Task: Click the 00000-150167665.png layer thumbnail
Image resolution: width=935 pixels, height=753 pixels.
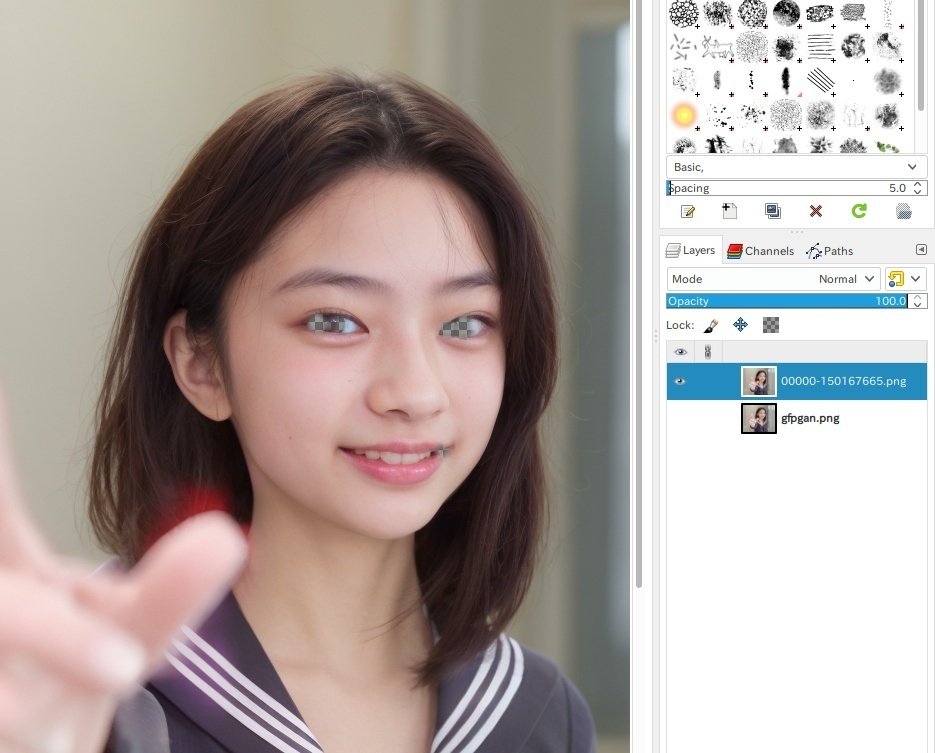Action: [758, 382]
